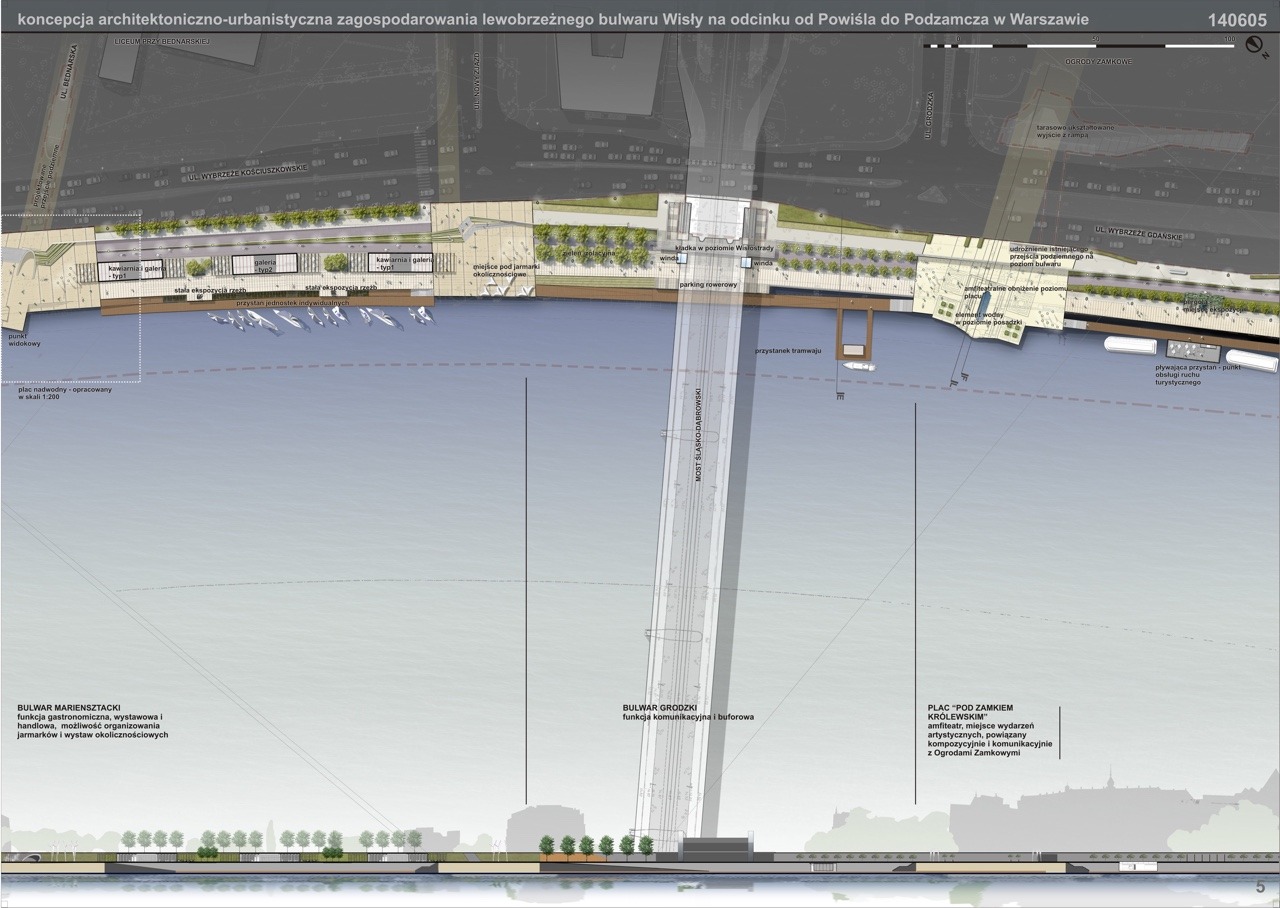Click the "przystanek tramwaju" label

tap(789, 351)
